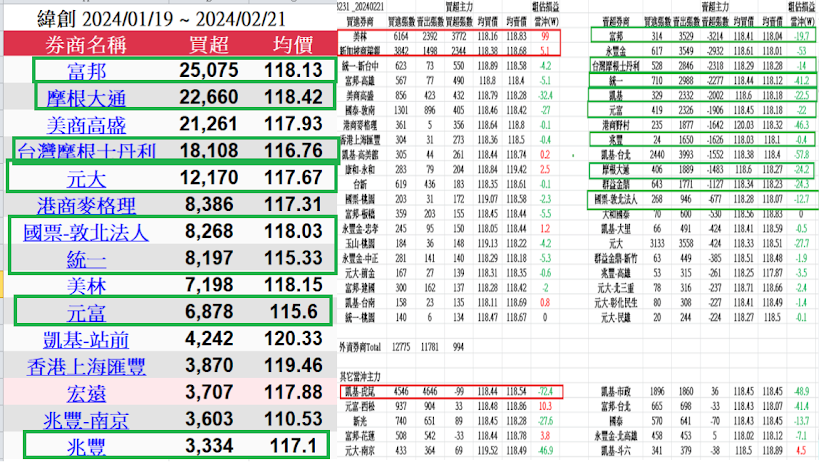Viewport: 821px width, 462px height.
Task: Open the 美商高盛 broker link
Action: [x=86, y=125]
